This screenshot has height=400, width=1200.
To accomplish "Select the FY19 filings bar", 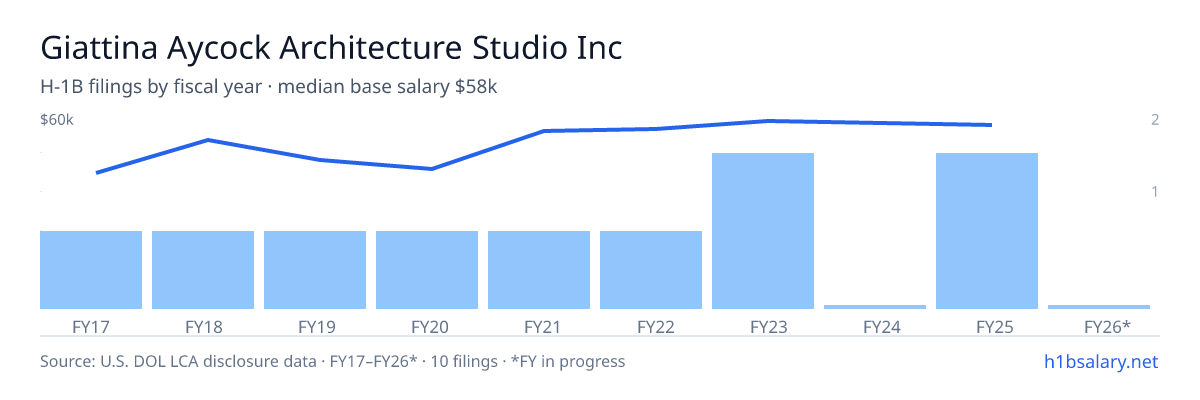I will tap(315, 270).
